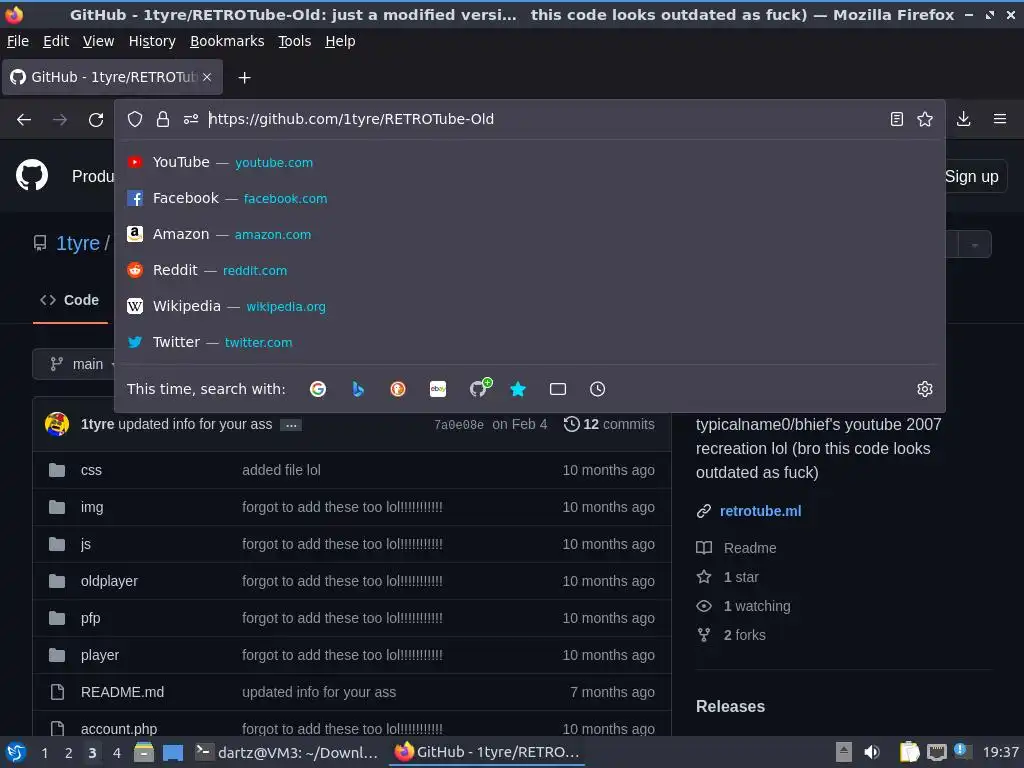
Task: Open the tray eject arrow icon
Action: pyautogui.click(x=844, y=752)
